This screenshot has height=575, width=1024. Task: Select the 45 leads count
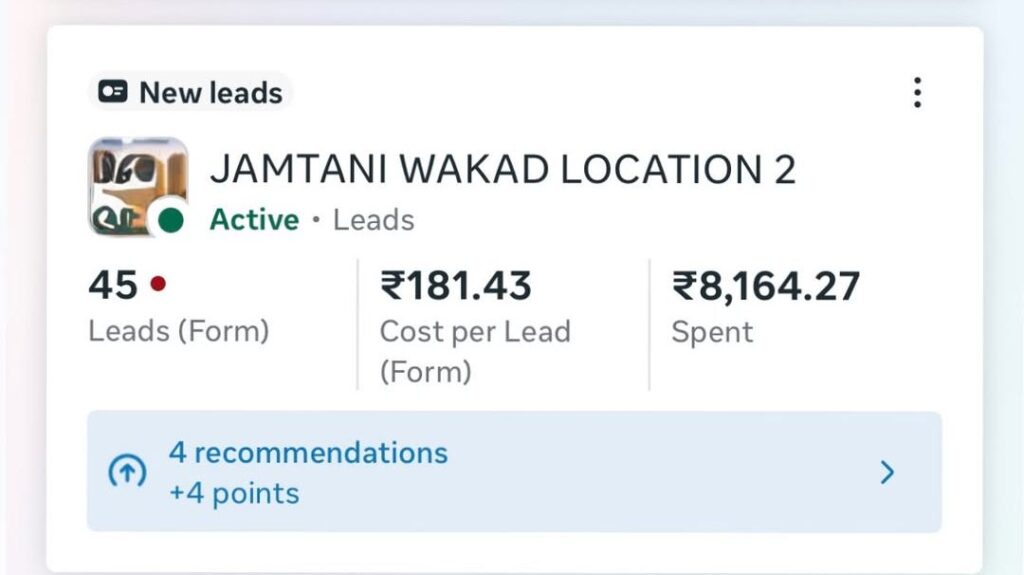(x=113, y=286)
